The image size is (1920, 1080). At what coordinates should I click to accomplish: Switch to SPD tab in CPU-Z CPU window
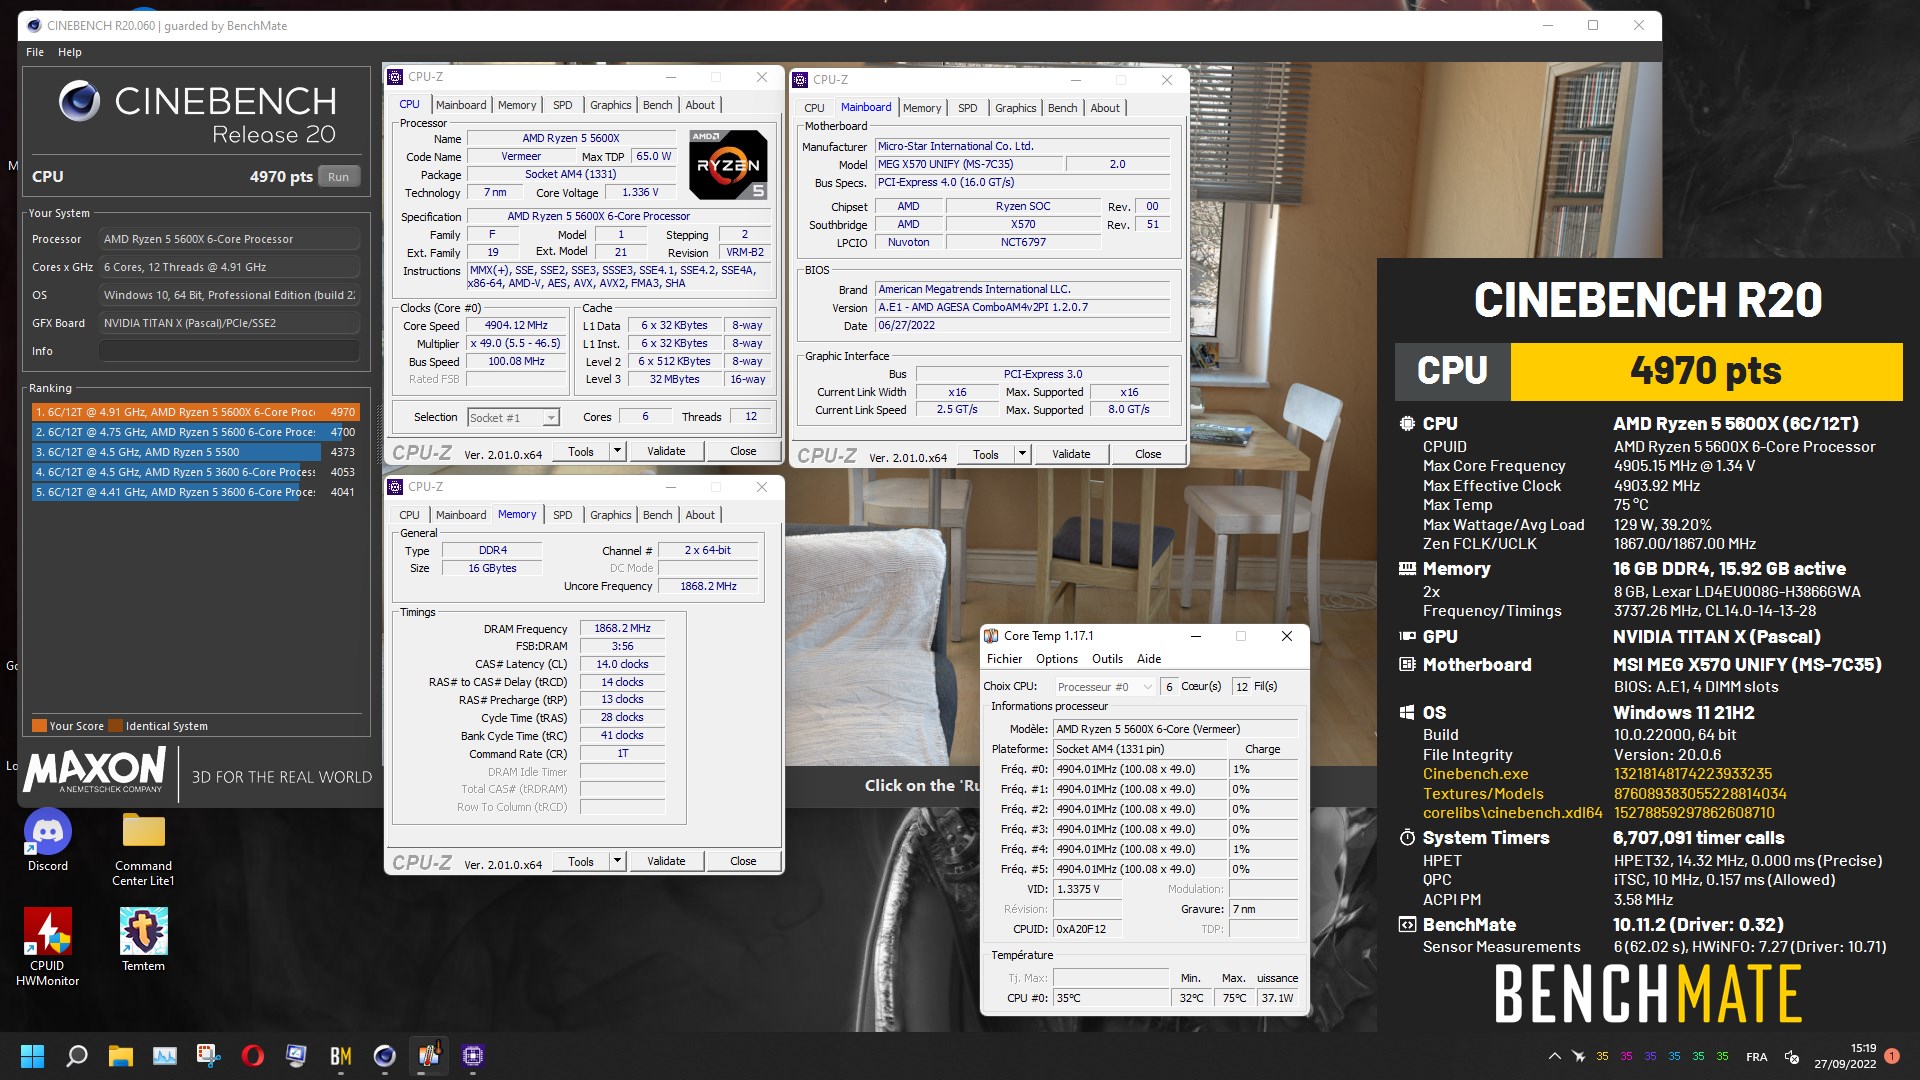[x=563, y=105]
